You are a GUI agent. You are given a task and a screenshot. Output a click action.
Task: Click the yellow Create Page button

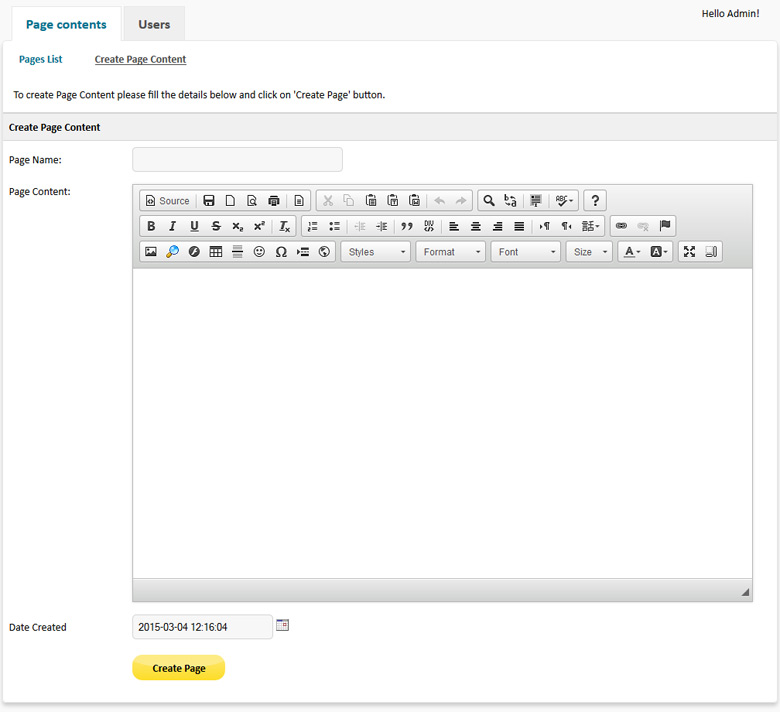click(x=179, y=668)
